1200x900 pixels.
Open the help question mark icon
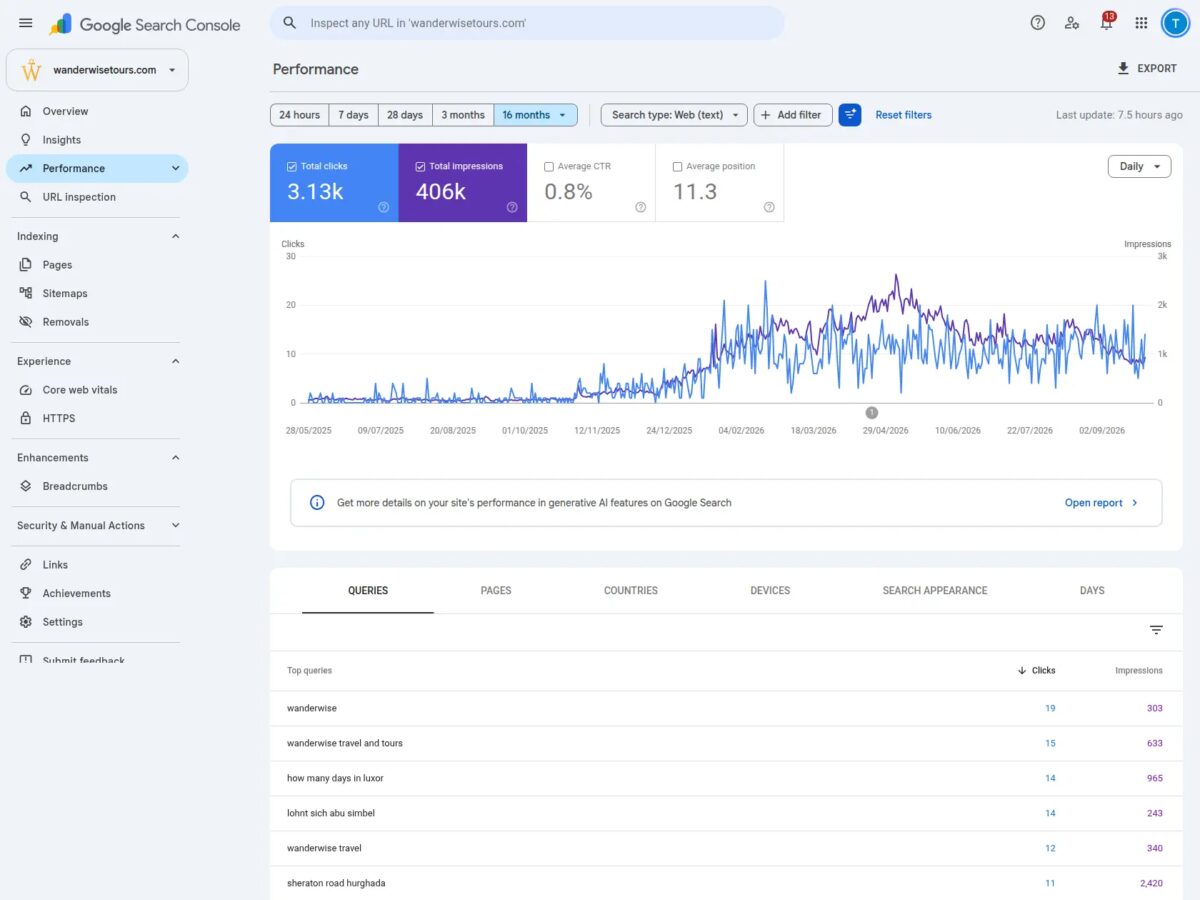(1038, 23)
